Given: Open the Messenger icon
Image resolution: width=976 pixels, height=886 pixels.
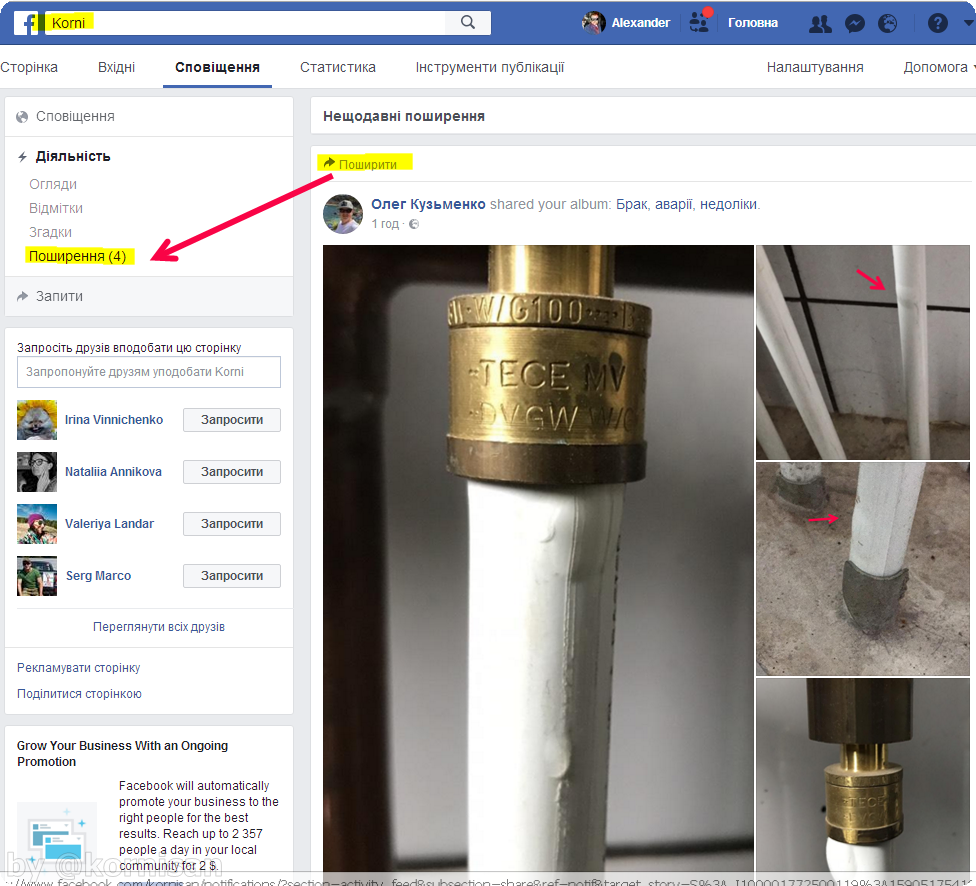Looking at the screenshot, I should tap(855, 24).
